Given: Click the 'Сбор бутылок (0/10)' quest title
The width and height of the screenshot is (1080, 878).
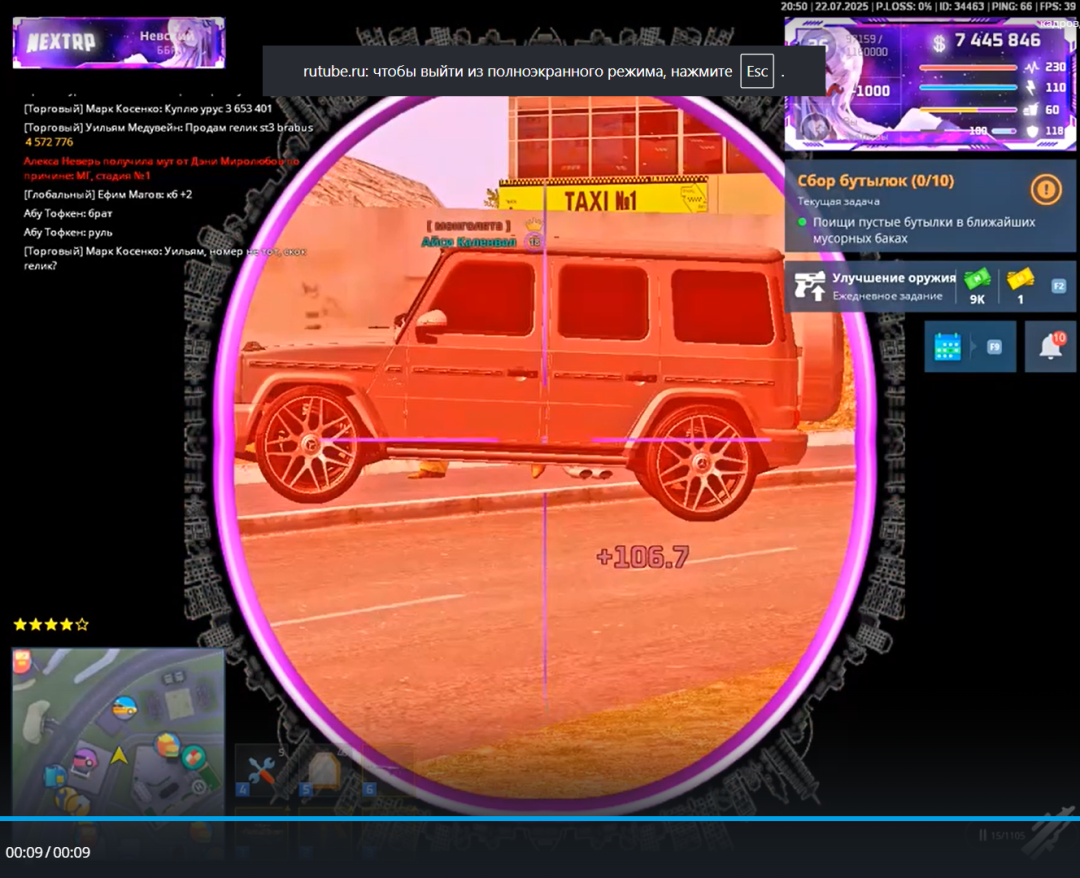Looking at the screenshot, I should click(x=875, y=180).
